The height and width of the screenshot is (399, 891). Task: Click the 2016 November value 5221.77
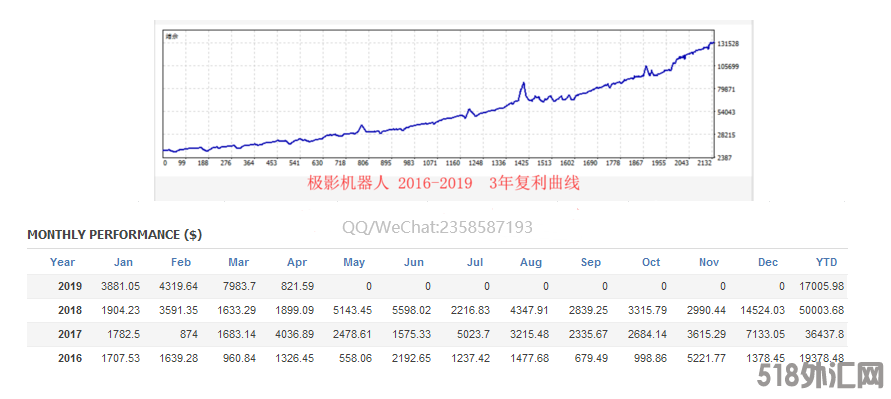coord(706,358)
